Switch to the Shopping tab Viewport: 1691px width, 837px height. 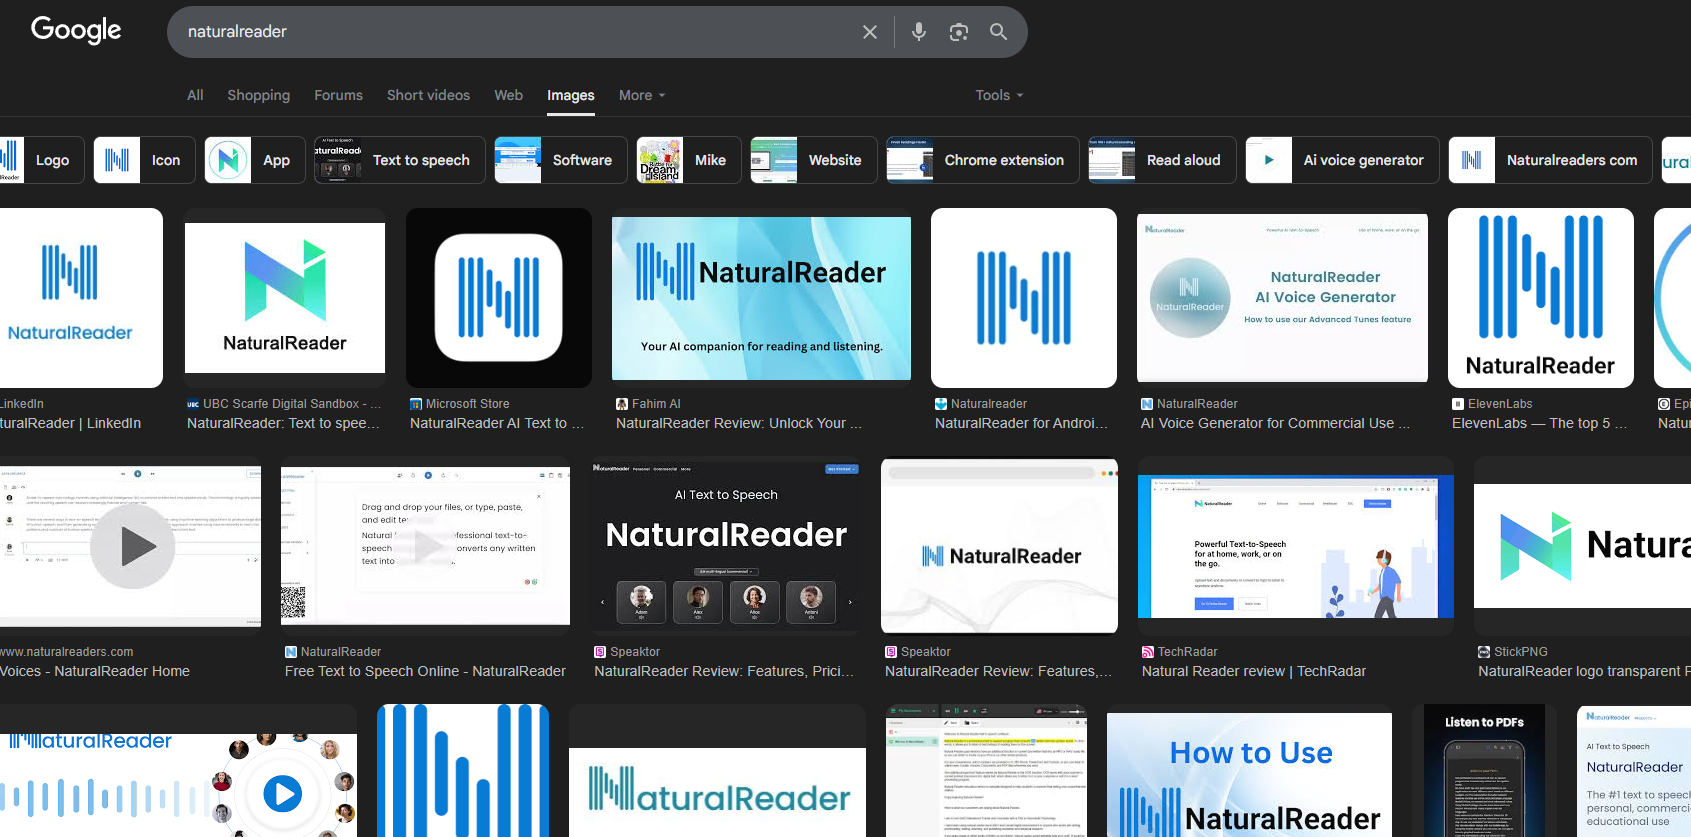click(x=258, y=95)
